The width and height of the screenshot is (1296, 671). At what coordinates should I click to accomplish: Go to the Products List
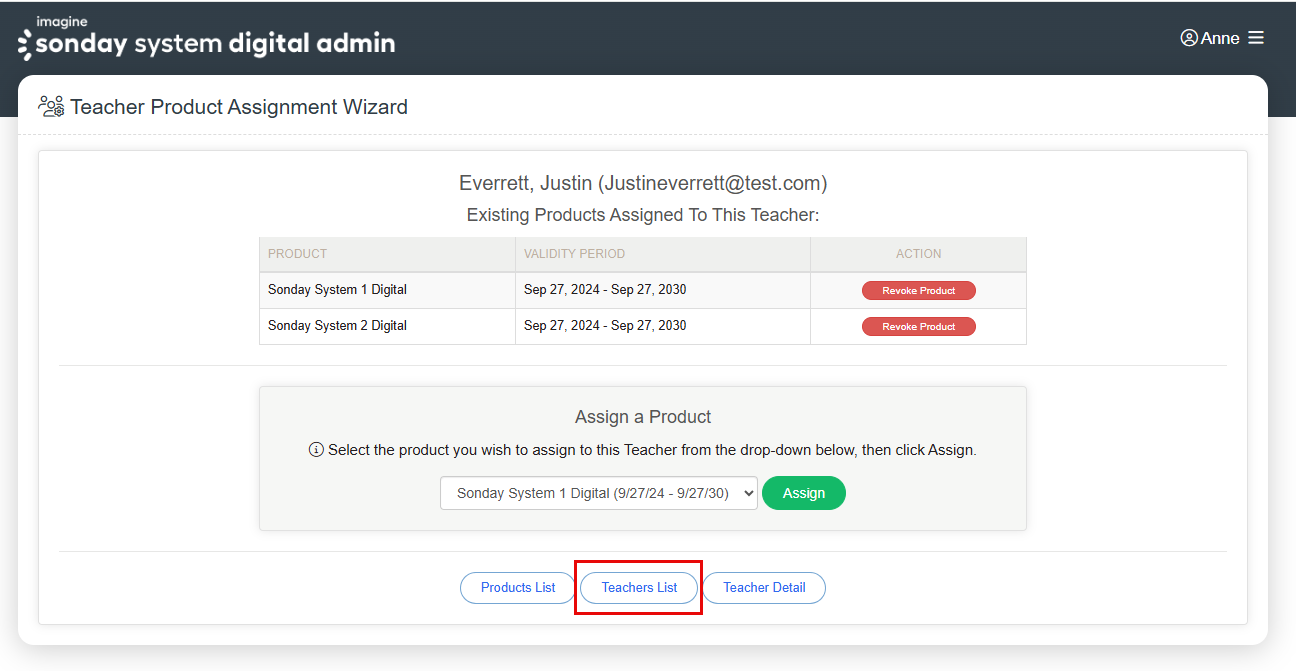pos(518,588)
